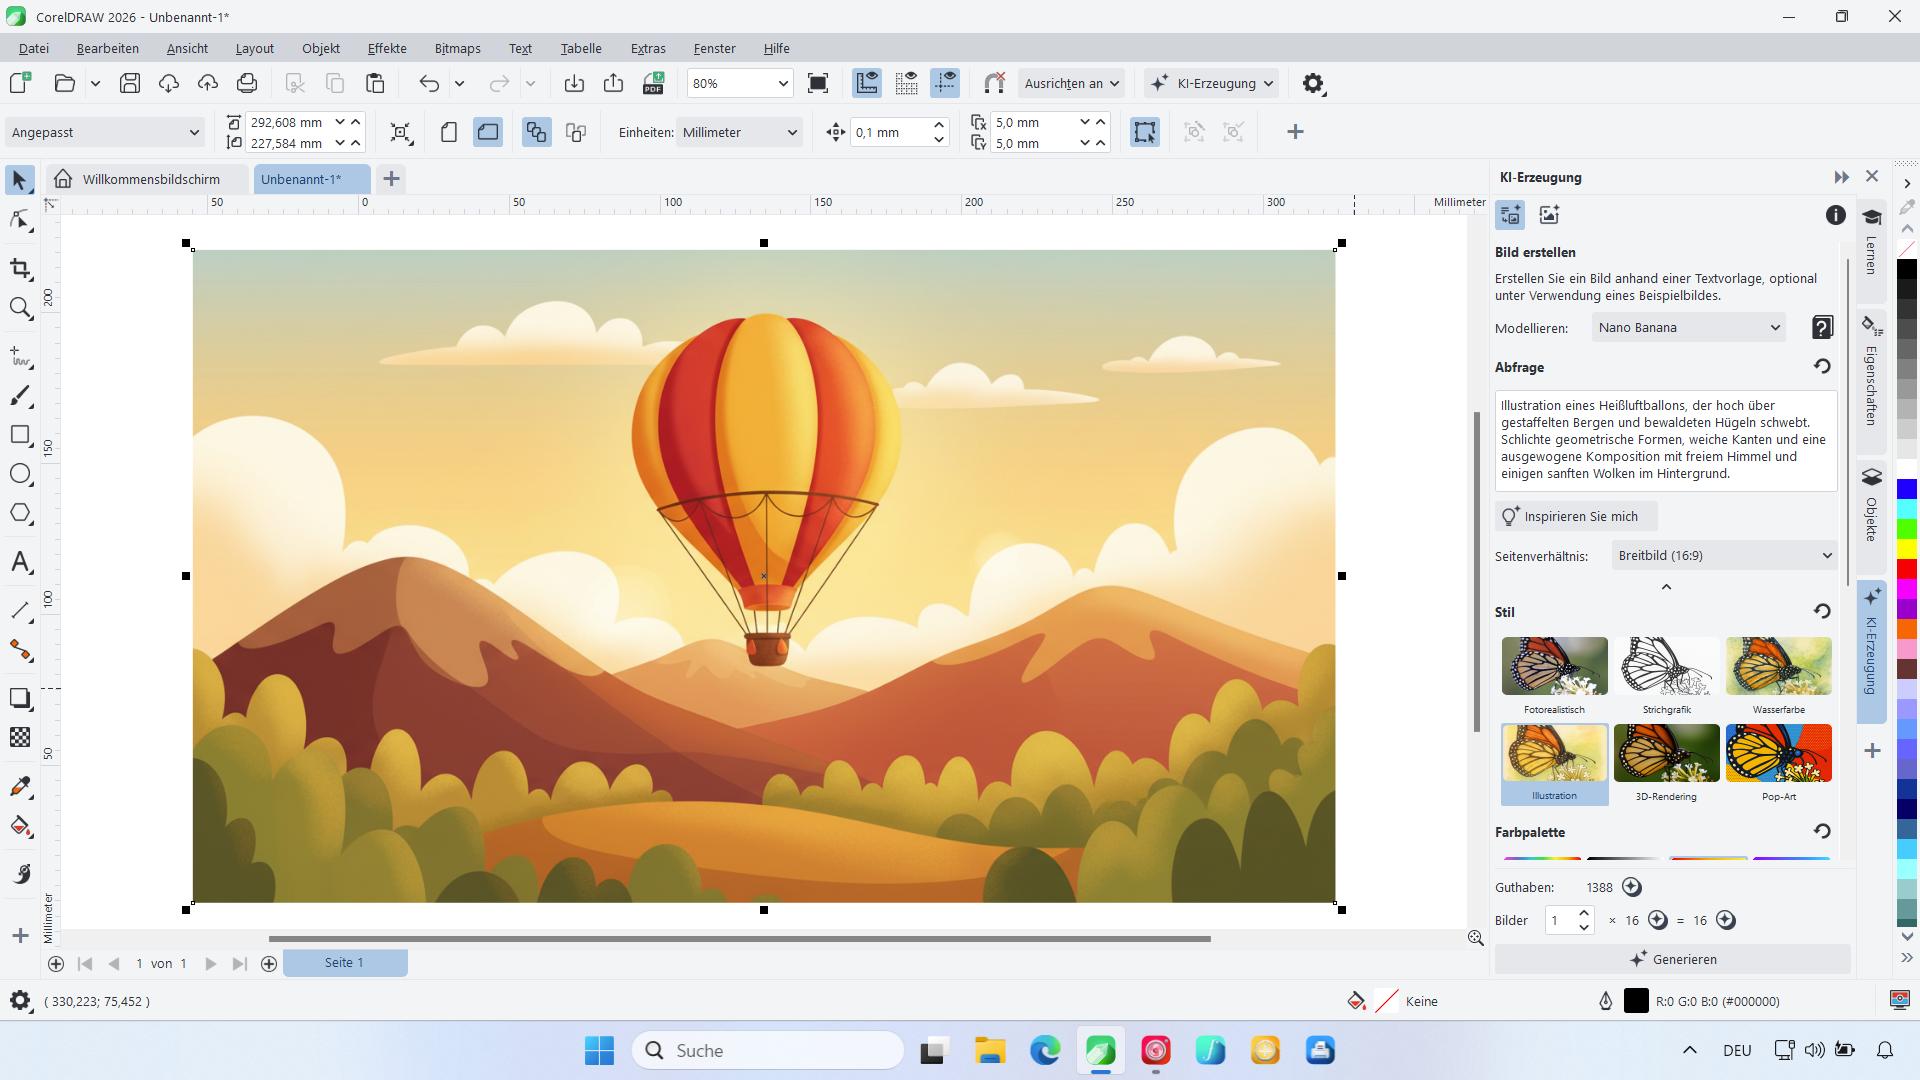
Task: Toggle guideline visibility in the toolbar
Action: coord(945,83)
